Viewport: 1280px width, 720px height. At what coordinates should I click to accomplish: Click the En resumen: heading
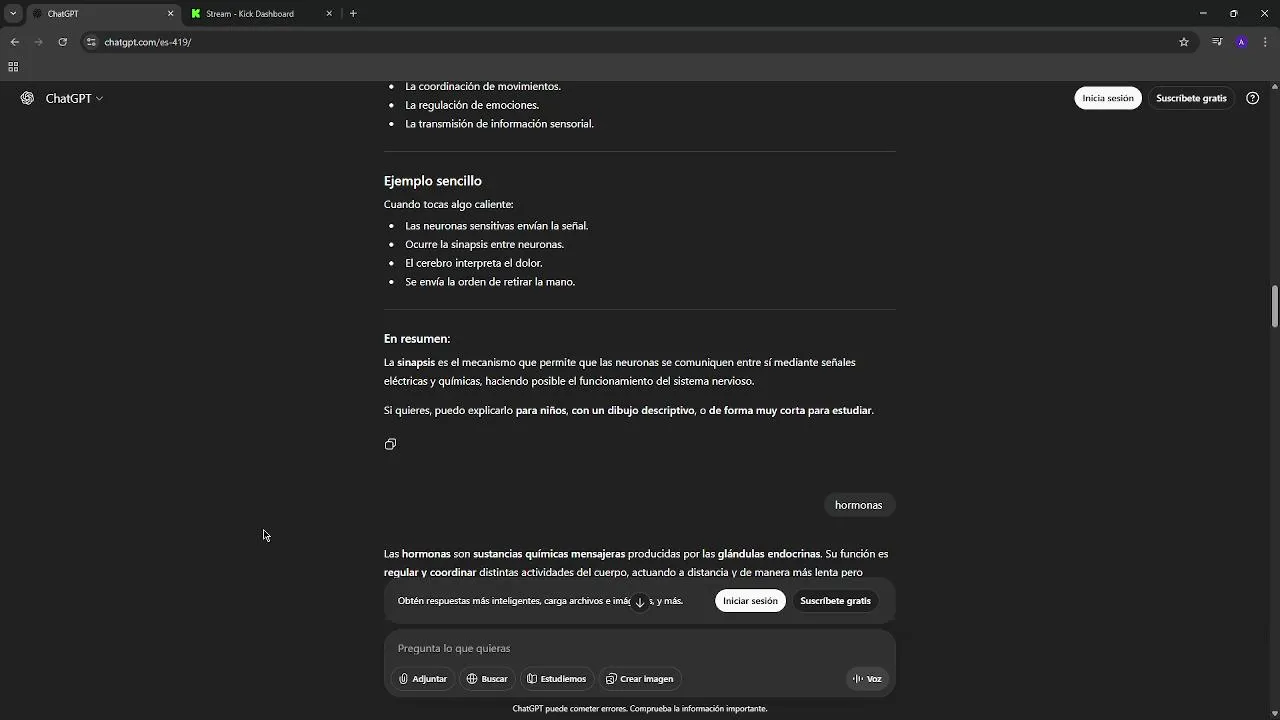(x=417, y=339)
